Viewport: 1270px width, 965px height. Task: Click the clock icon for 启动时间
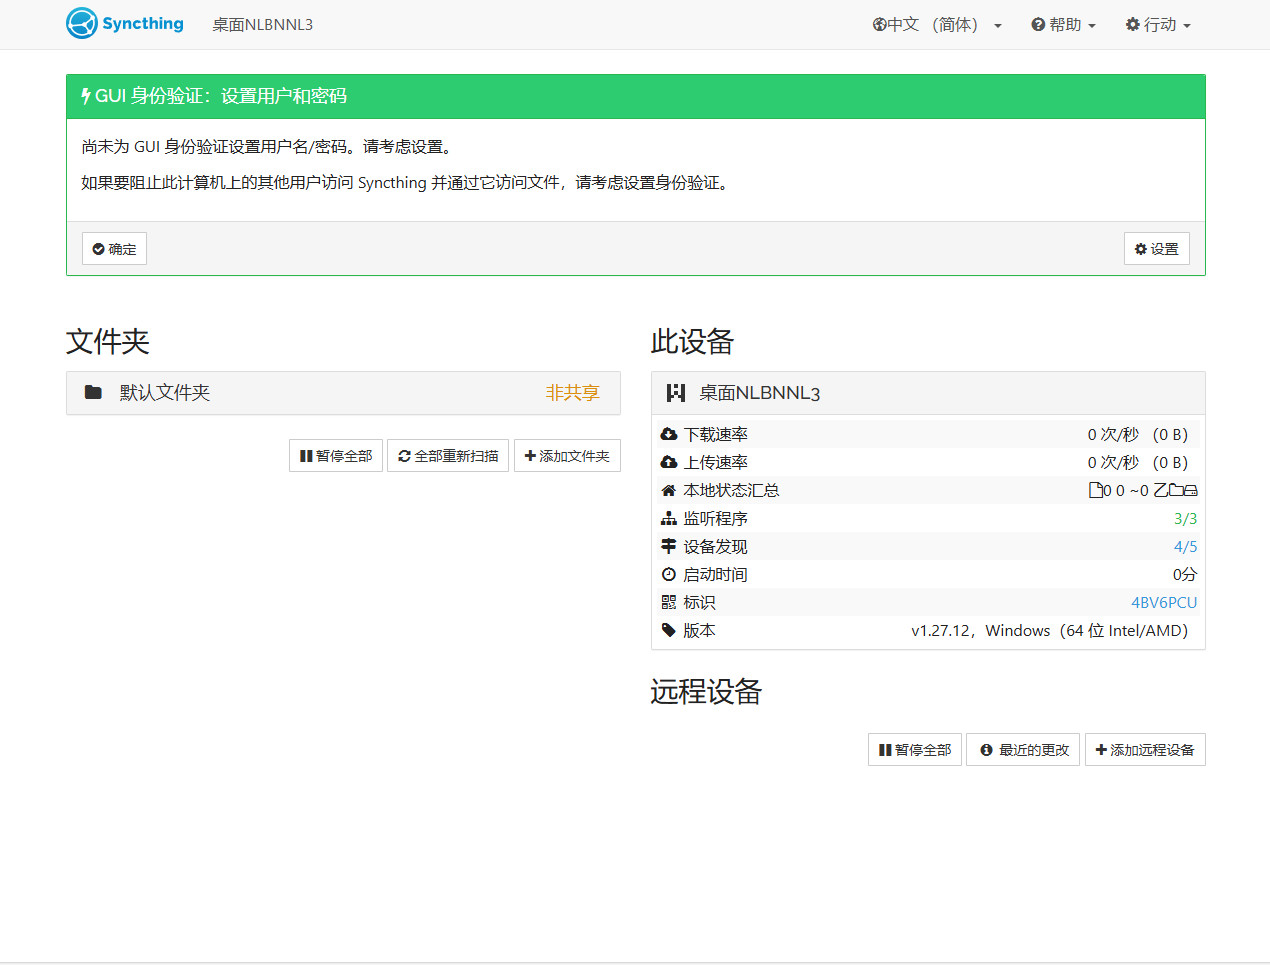(669, 574)
